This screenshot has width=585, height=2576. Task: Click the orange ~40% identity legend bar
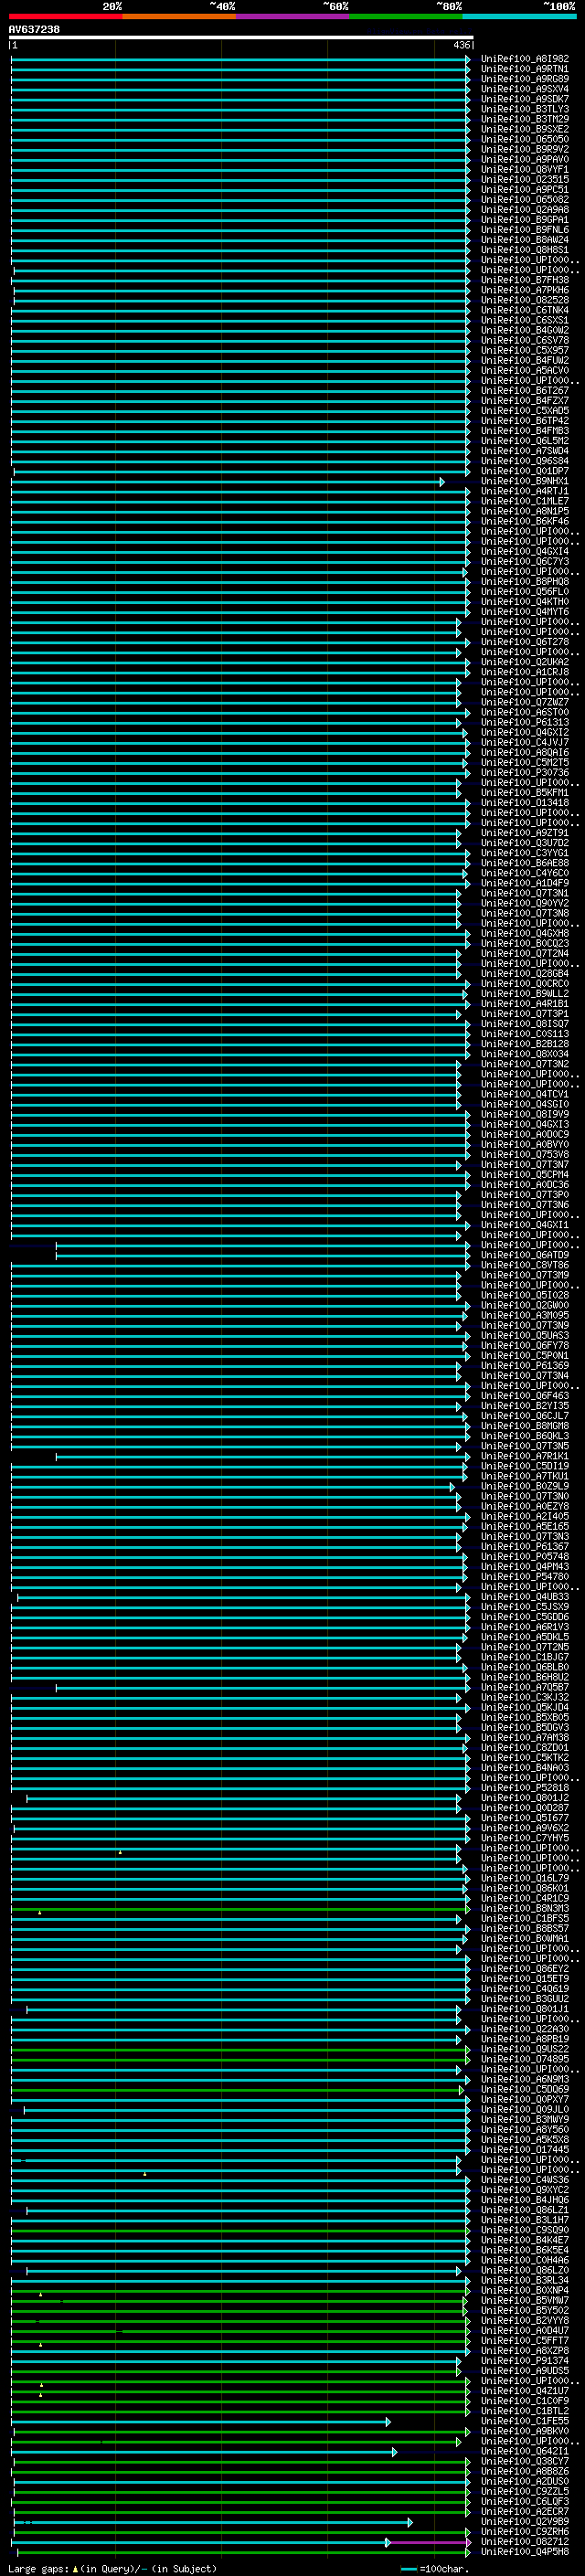click(179, 16)
